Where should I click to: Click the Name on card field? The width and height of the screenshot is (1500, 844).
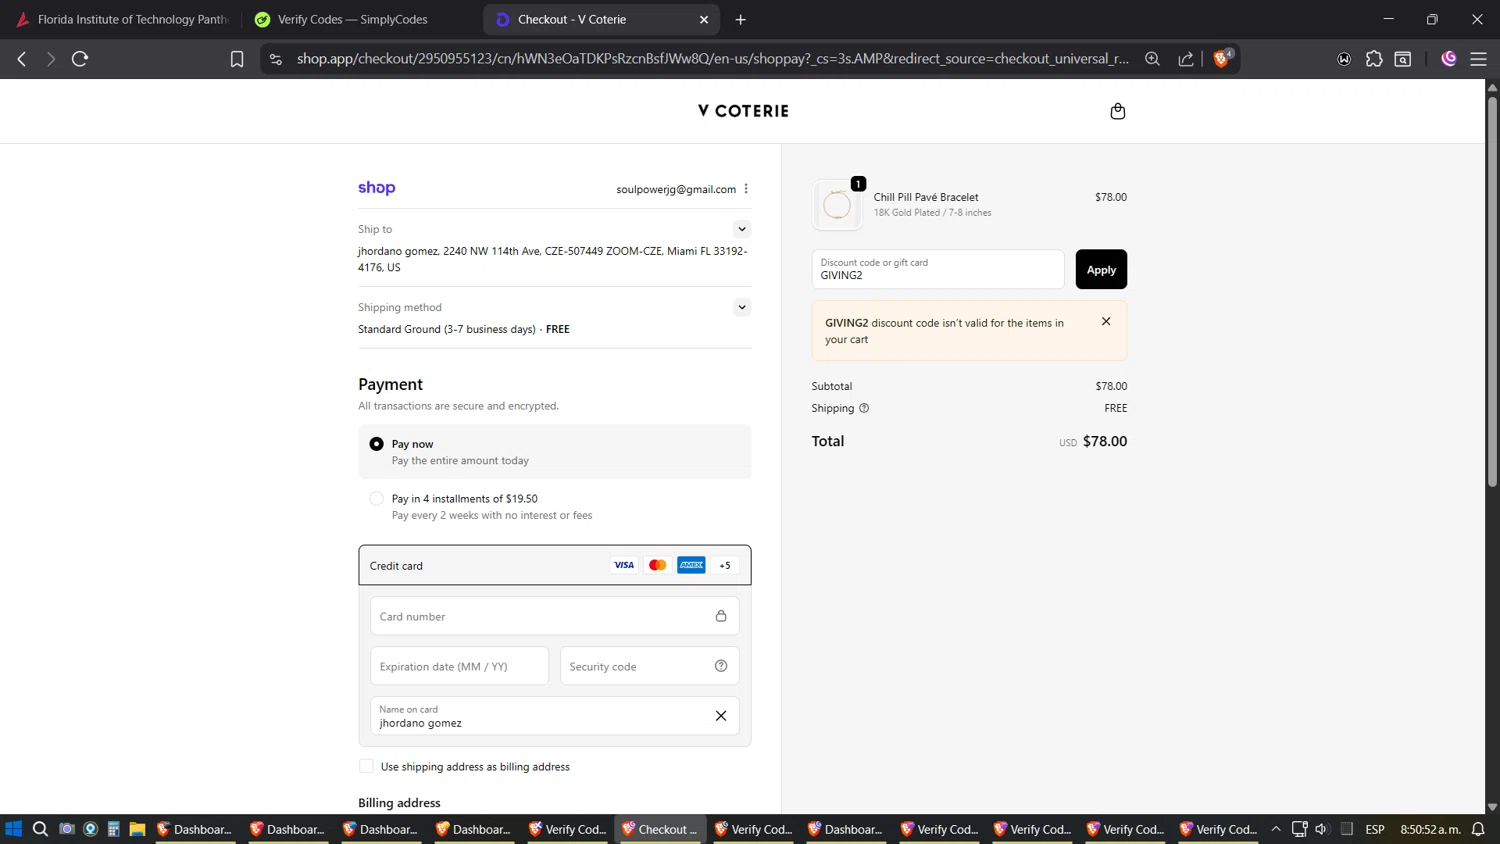[554, 716]
